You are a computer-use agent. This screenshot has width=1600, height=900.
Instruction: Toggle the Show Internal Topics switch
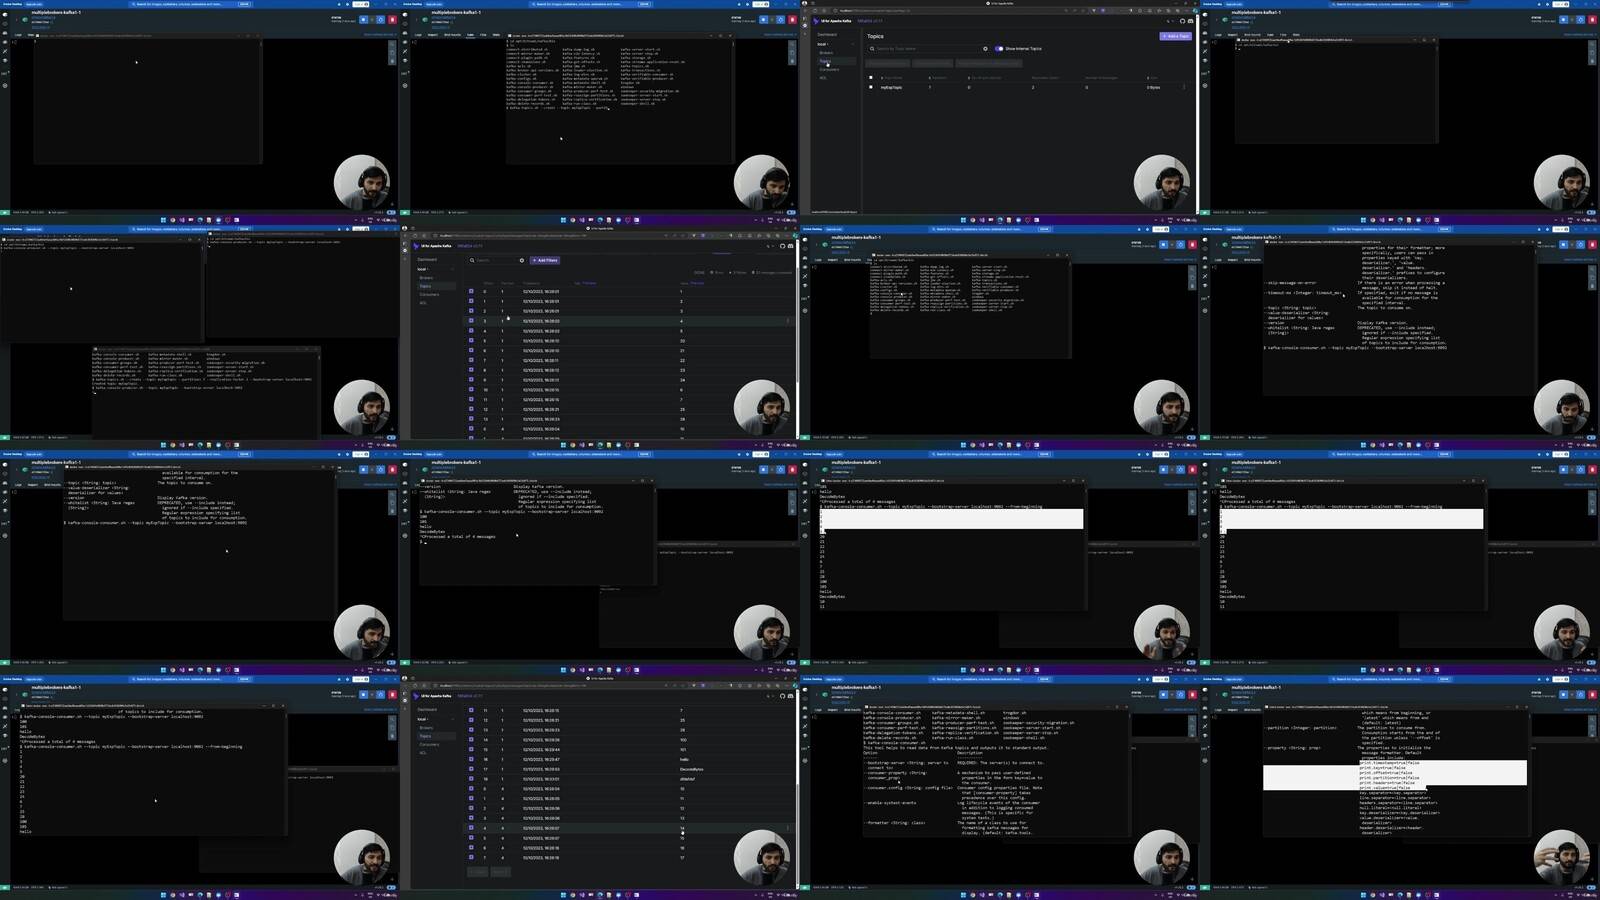999,49
